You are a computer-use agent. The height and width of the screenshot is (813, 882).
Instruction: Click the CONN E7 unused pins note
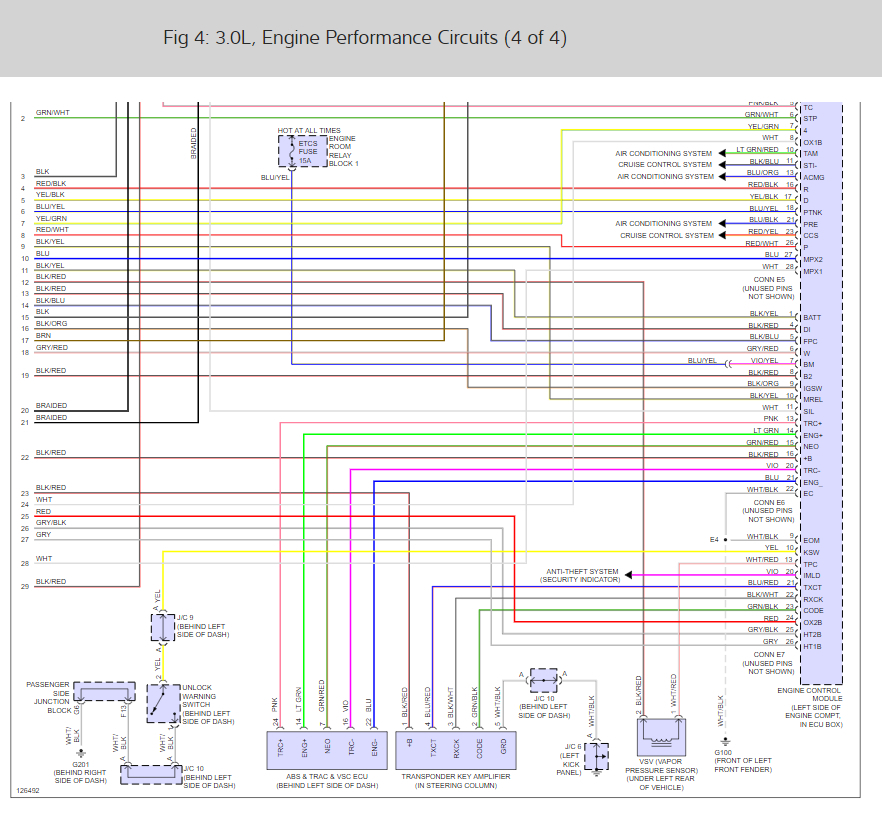point(768,663)
